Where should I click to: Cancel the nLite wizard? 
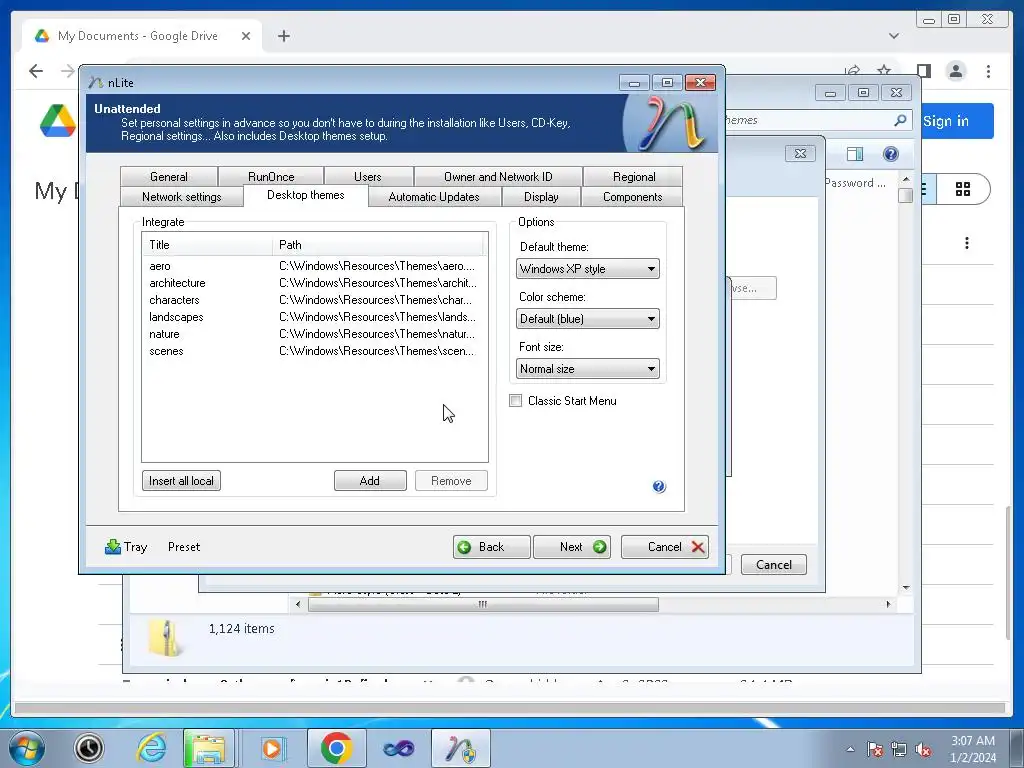tap(665, 547)
